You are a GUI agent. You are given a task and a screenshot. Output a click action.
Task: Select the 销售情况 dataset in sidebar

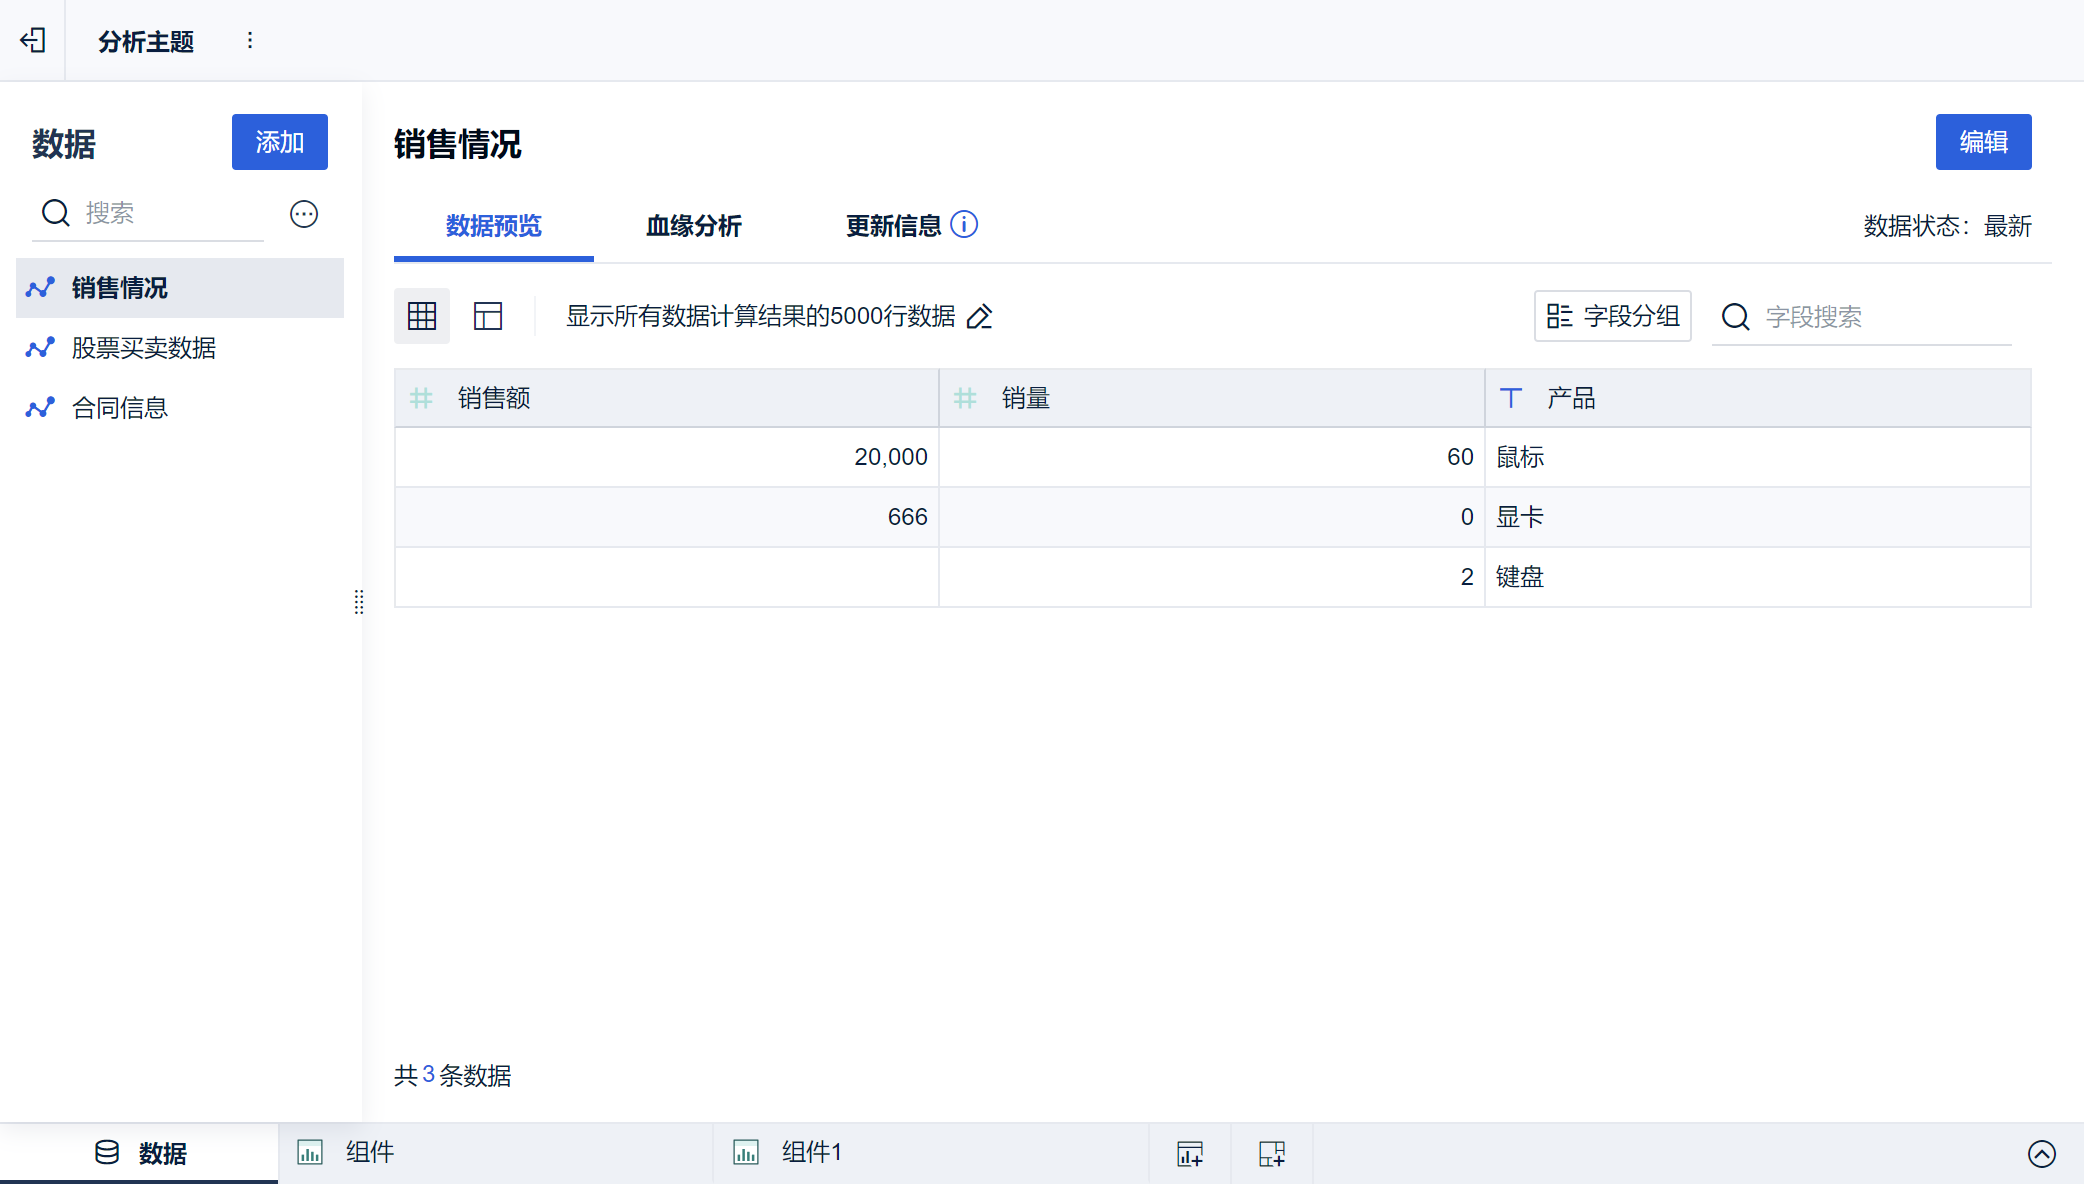(120, 288)
